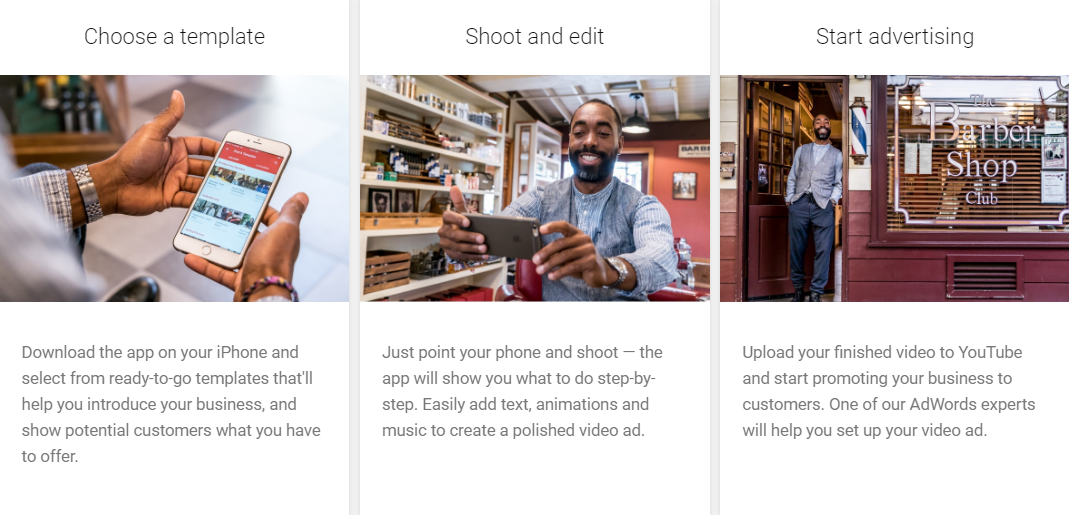The image size is (1069, 515).
Task: Click the framed picture on the red wall
Action: pos(684,186)
